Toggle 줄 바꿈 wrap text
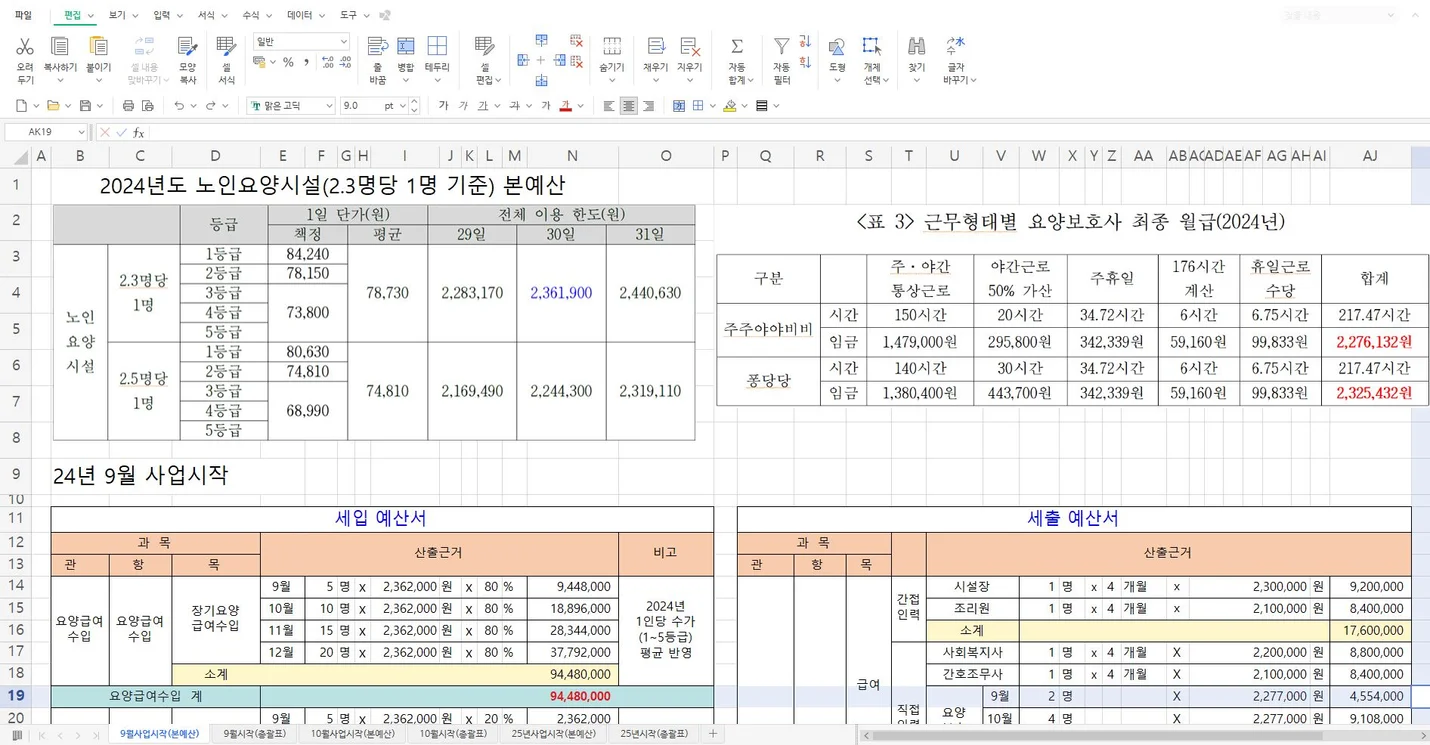This screenshot has width=1430, height=745. pyautogui.click(x=377, y=46)
